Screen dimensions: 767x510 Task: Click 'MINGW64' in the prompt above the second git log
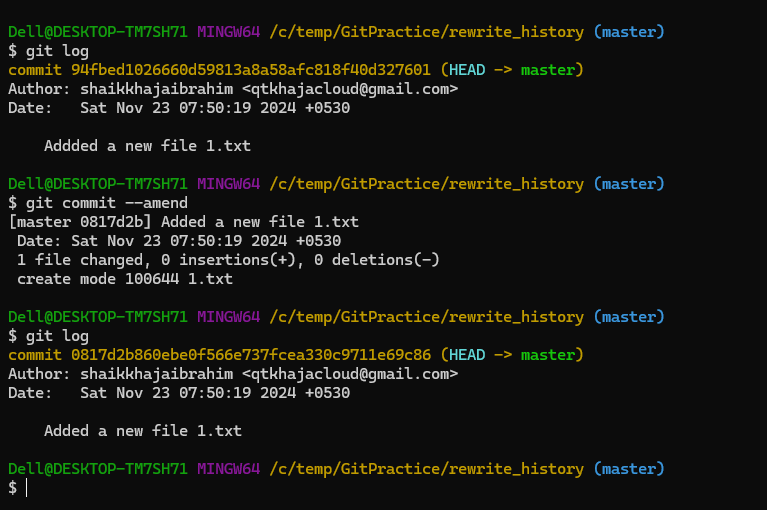point(228,317)
